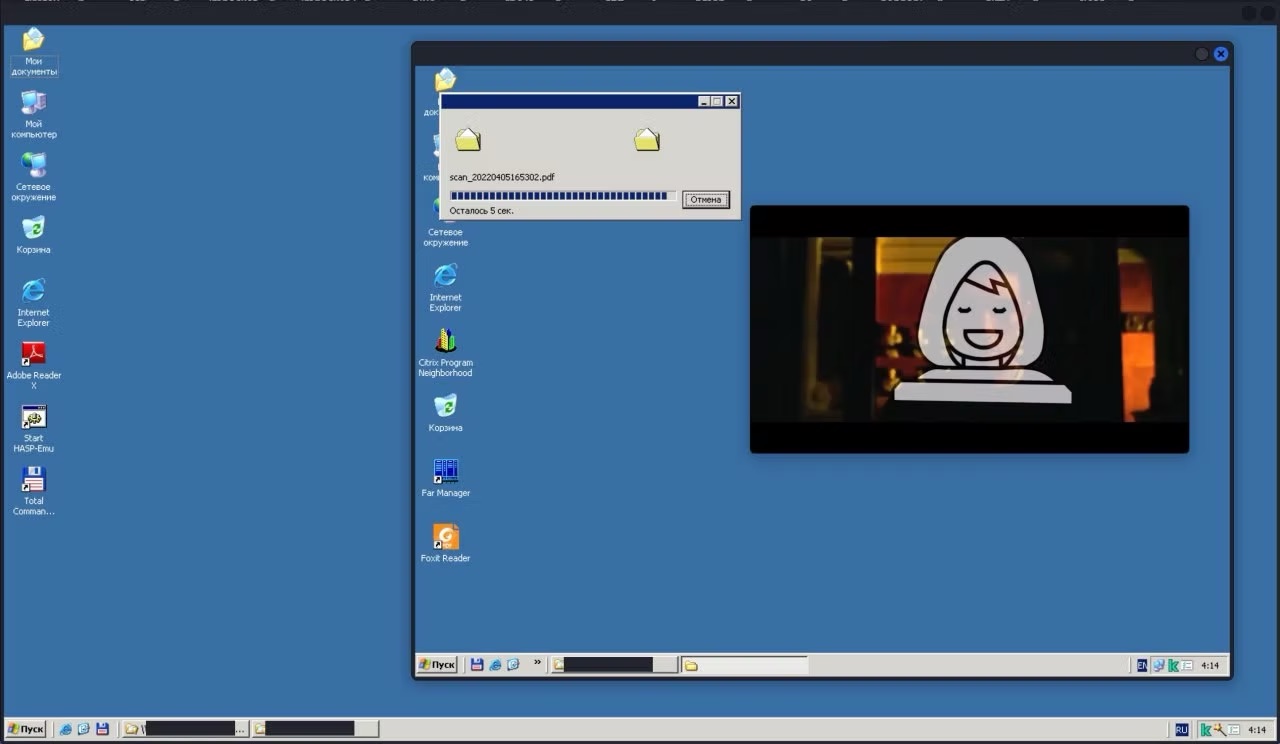Click the EN language indicator in the remote taskbar
Viewport: 1280px width, 744px height.
[1142, 665]
